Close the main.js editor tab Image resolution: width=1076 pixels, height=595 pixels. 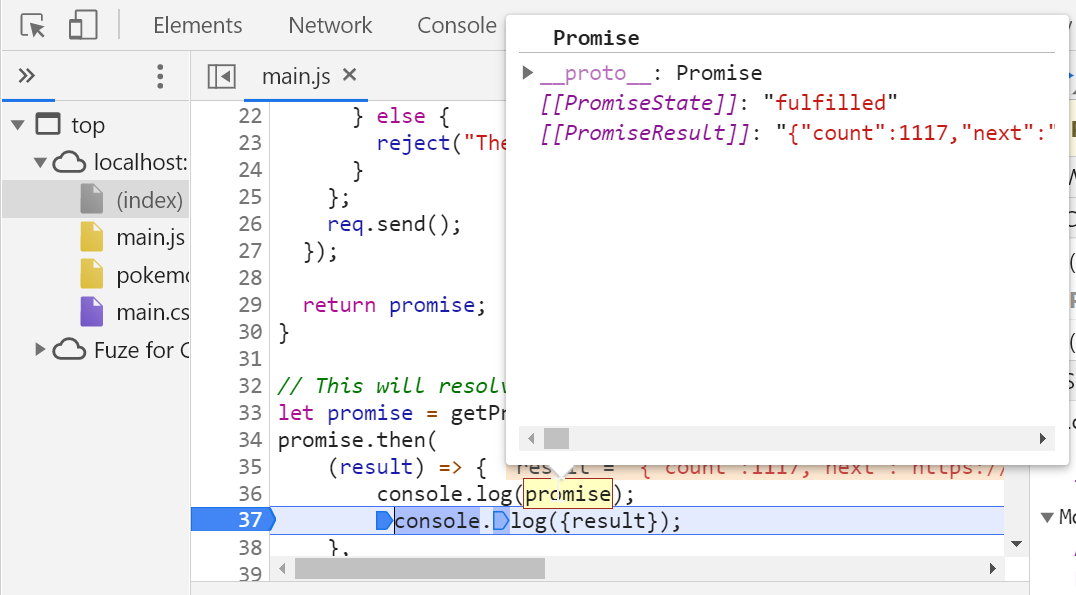(x=350, y=74)
